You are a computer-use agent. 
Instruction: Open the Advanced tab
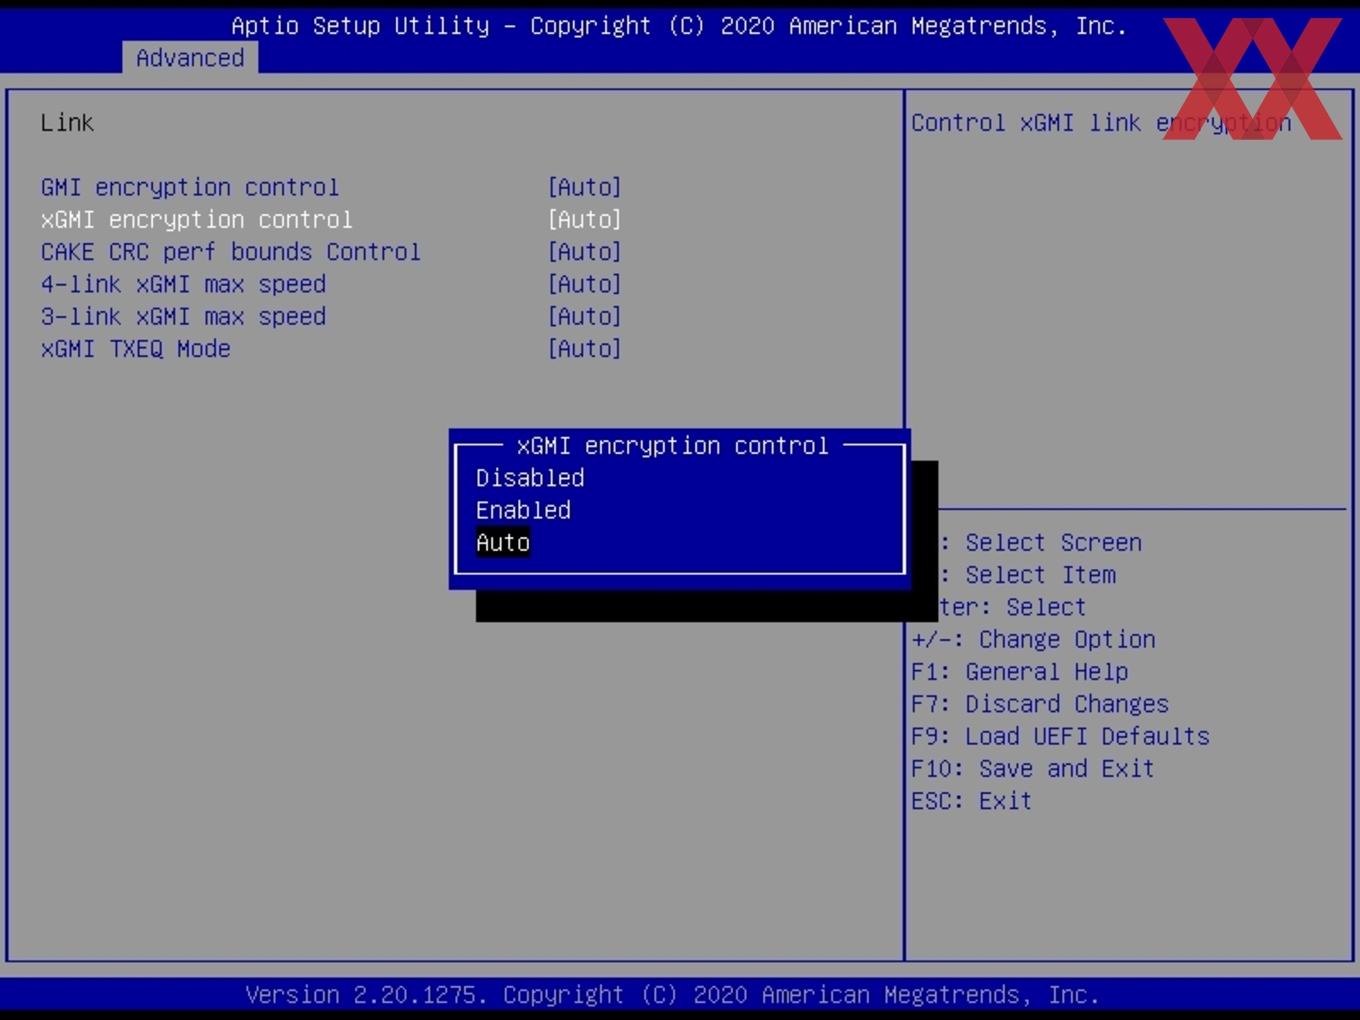pos(190,58)
